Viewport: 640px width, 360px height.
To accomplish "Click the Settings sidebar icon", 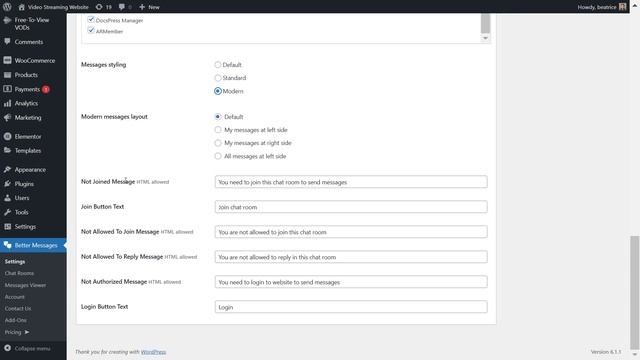I will [7, 227].
